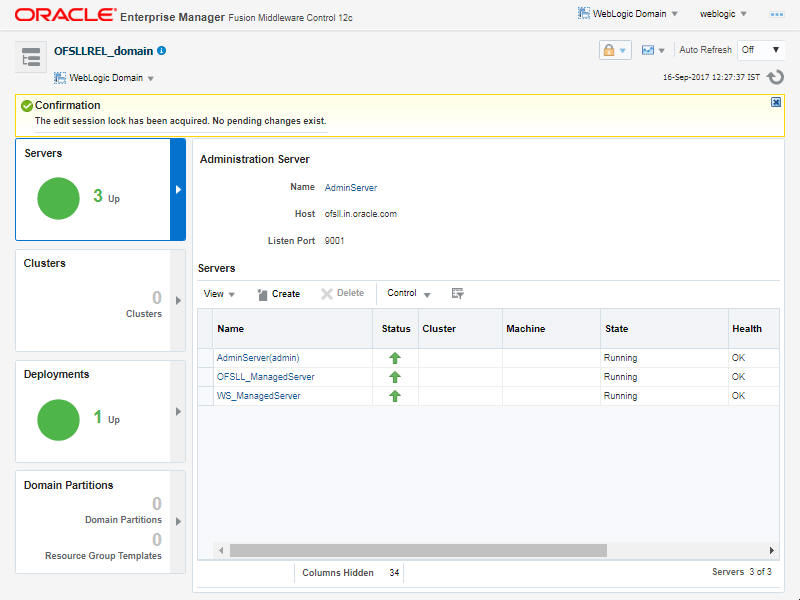Click the up-arrow status icon for OFSLL_ManagedServer
This screenshot has height=600, width=800.
click(x=395, y=377)
